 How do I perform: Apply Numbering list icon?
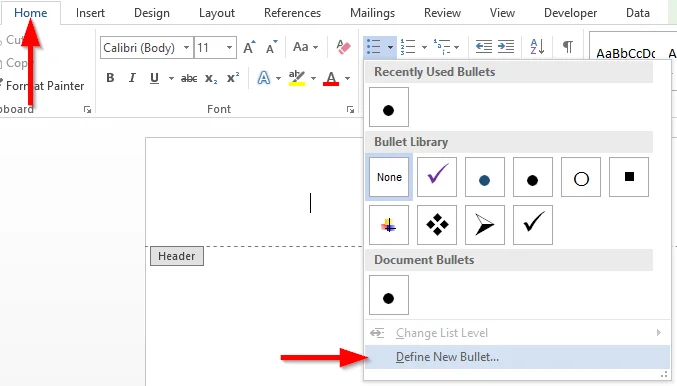coord(408,47)
